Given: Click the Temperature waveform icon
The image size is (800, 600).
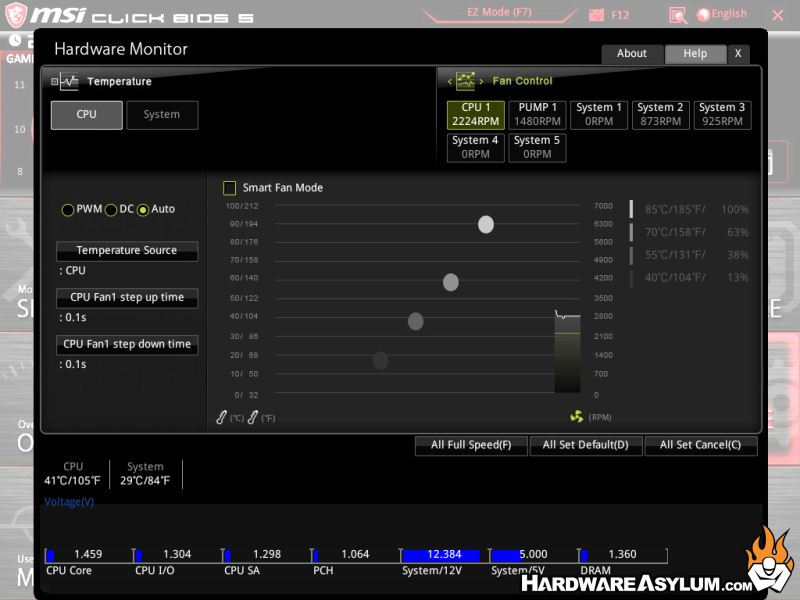Looking at the screenshot, I should [68, 82].
